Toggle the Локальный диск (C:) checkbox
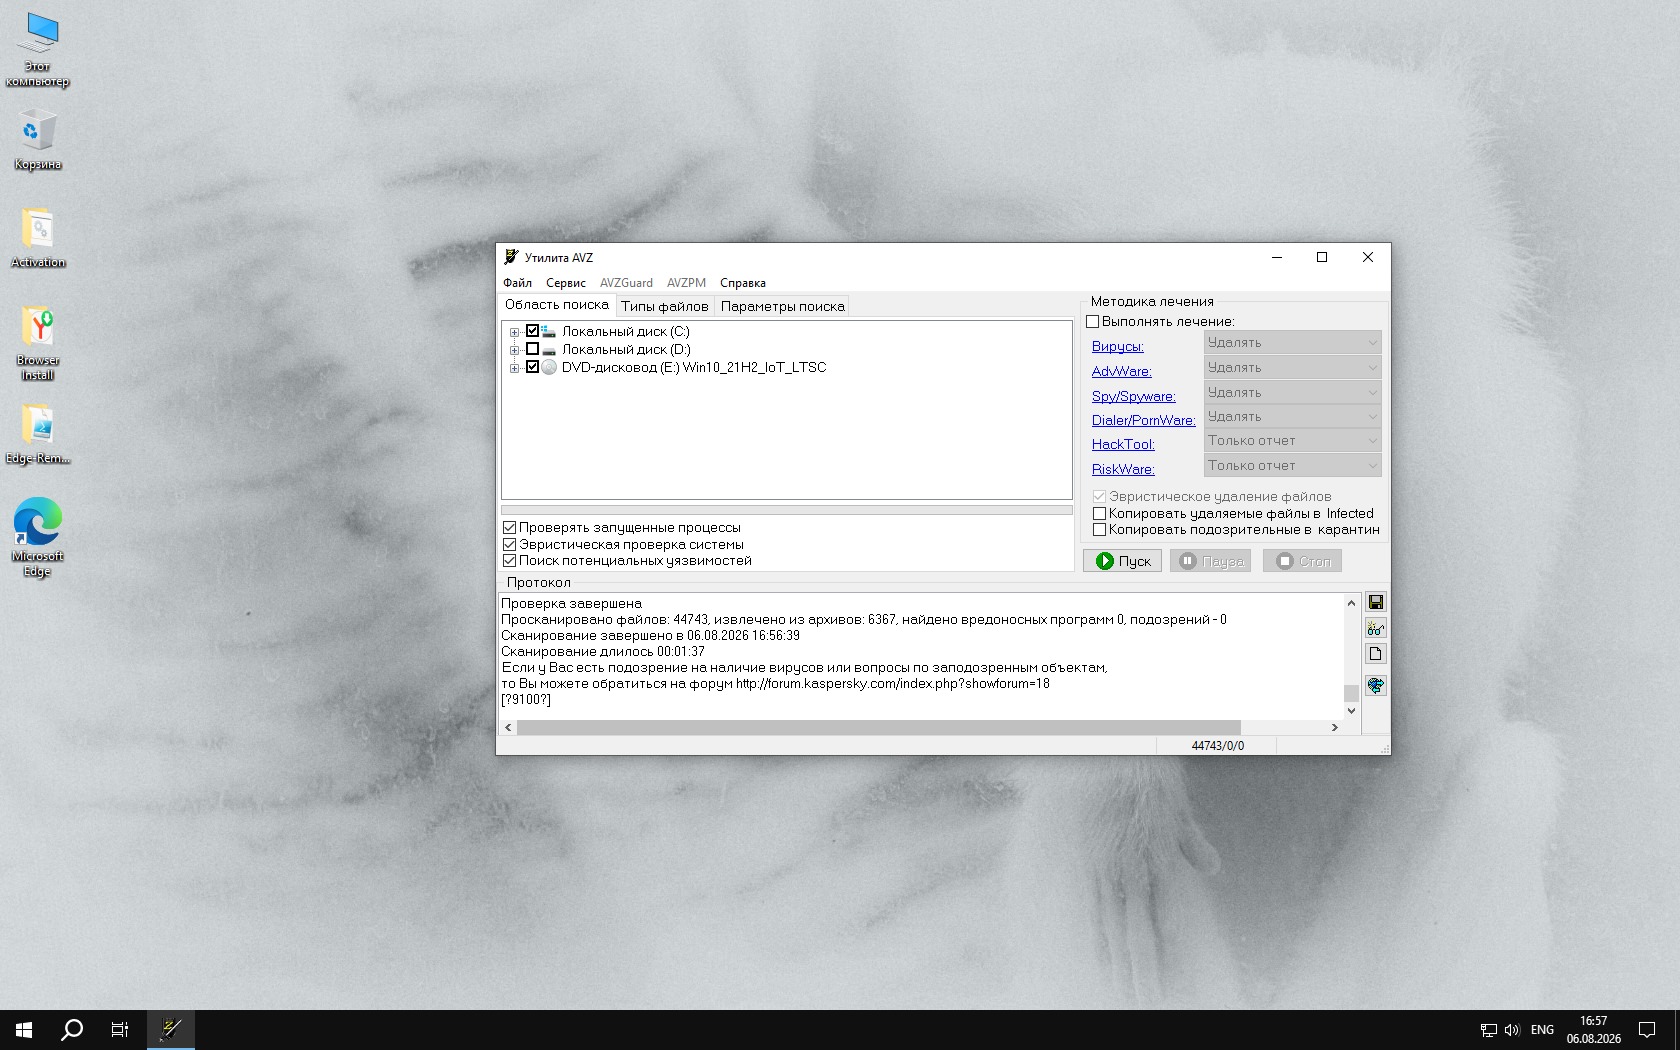The image size is (1680, 1050). [532, 331]
